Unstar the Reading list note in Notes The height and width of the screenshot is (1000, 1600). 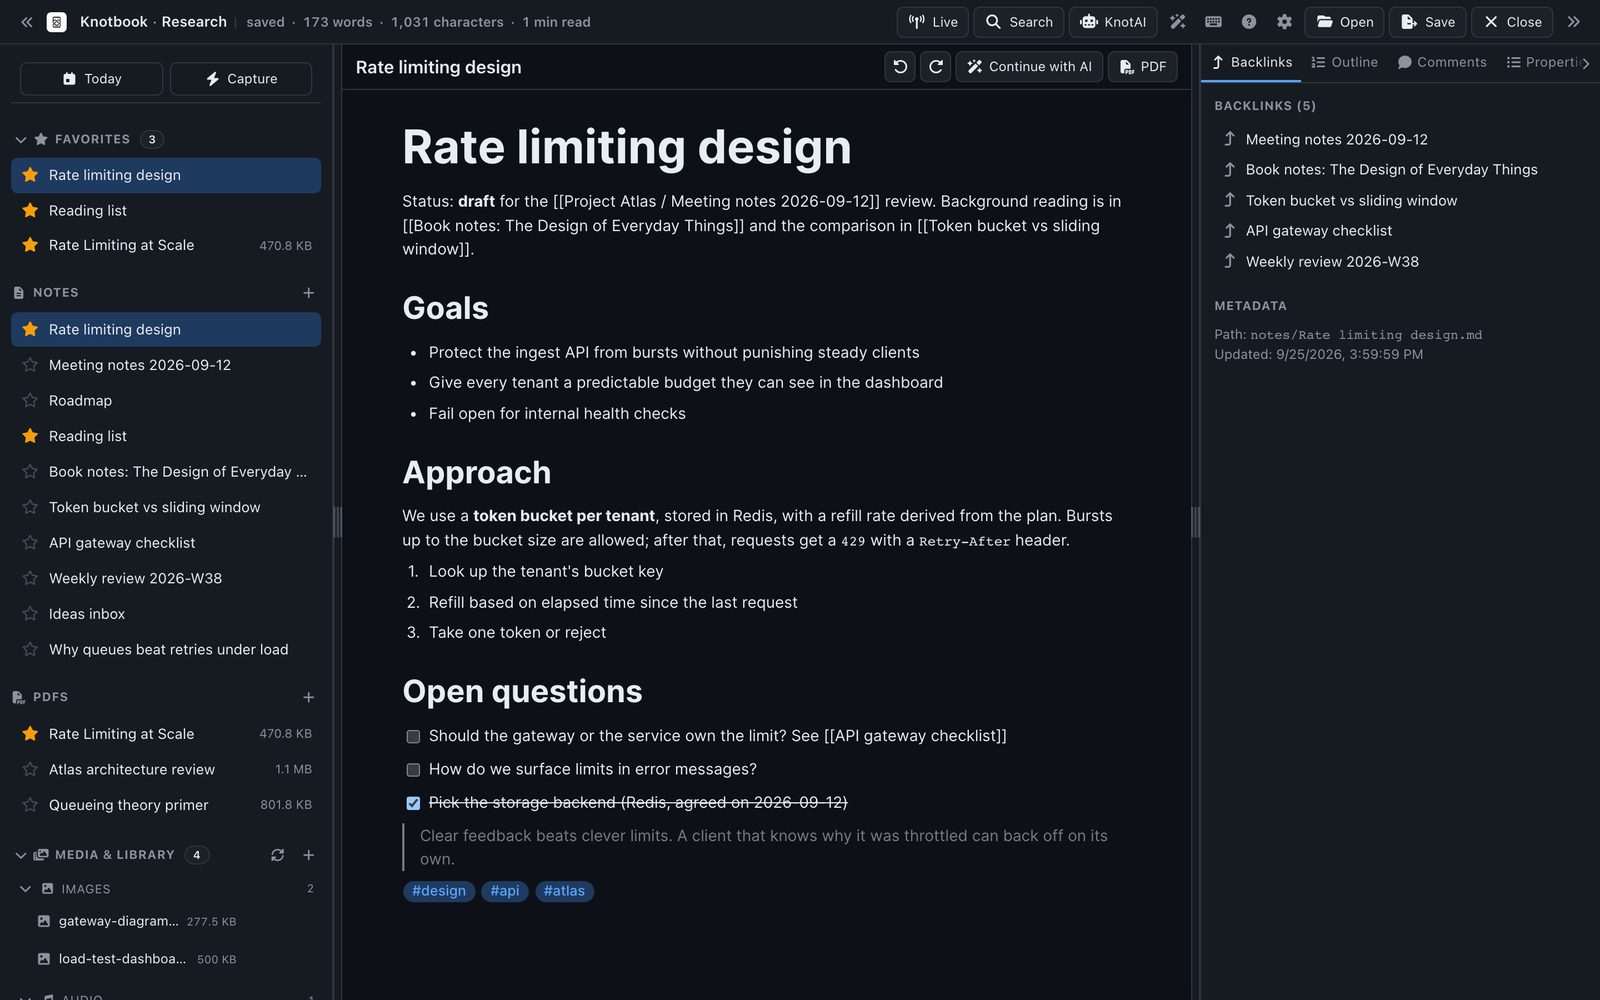[30, 436]
